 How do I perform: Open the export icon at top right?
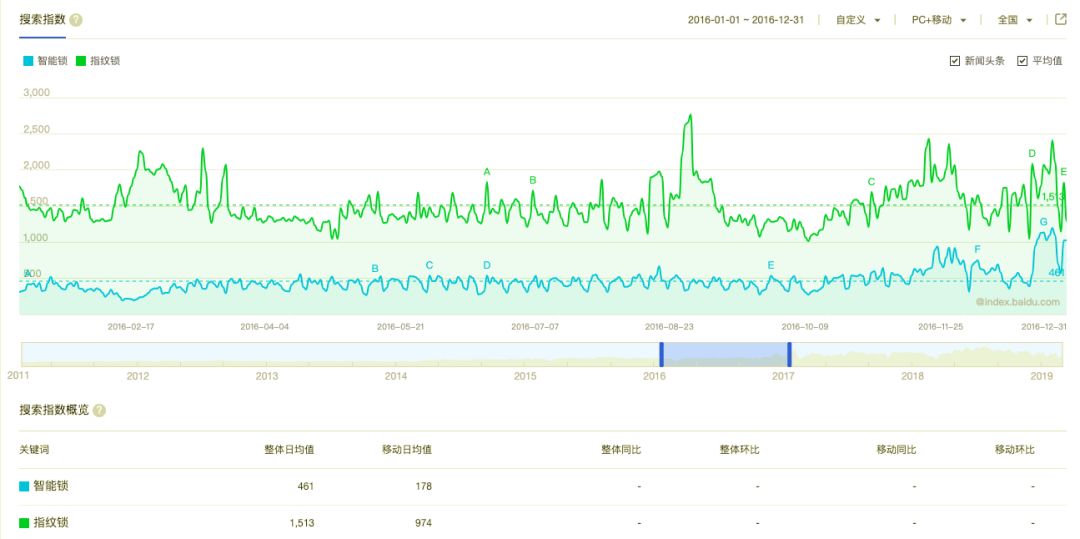(1060, 19)
